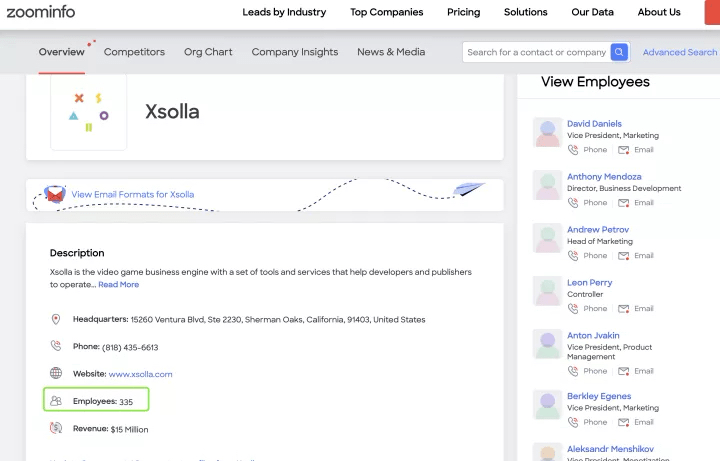This screenshot has width=720, height=461.
Task: Open the www.xsolla.com website link
Action: click(x=140, y=374)
